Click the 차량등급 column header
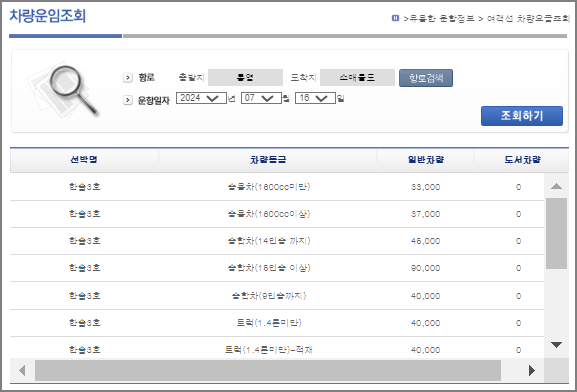The height and width of the screenshot is (392, 577). [268, 160]
